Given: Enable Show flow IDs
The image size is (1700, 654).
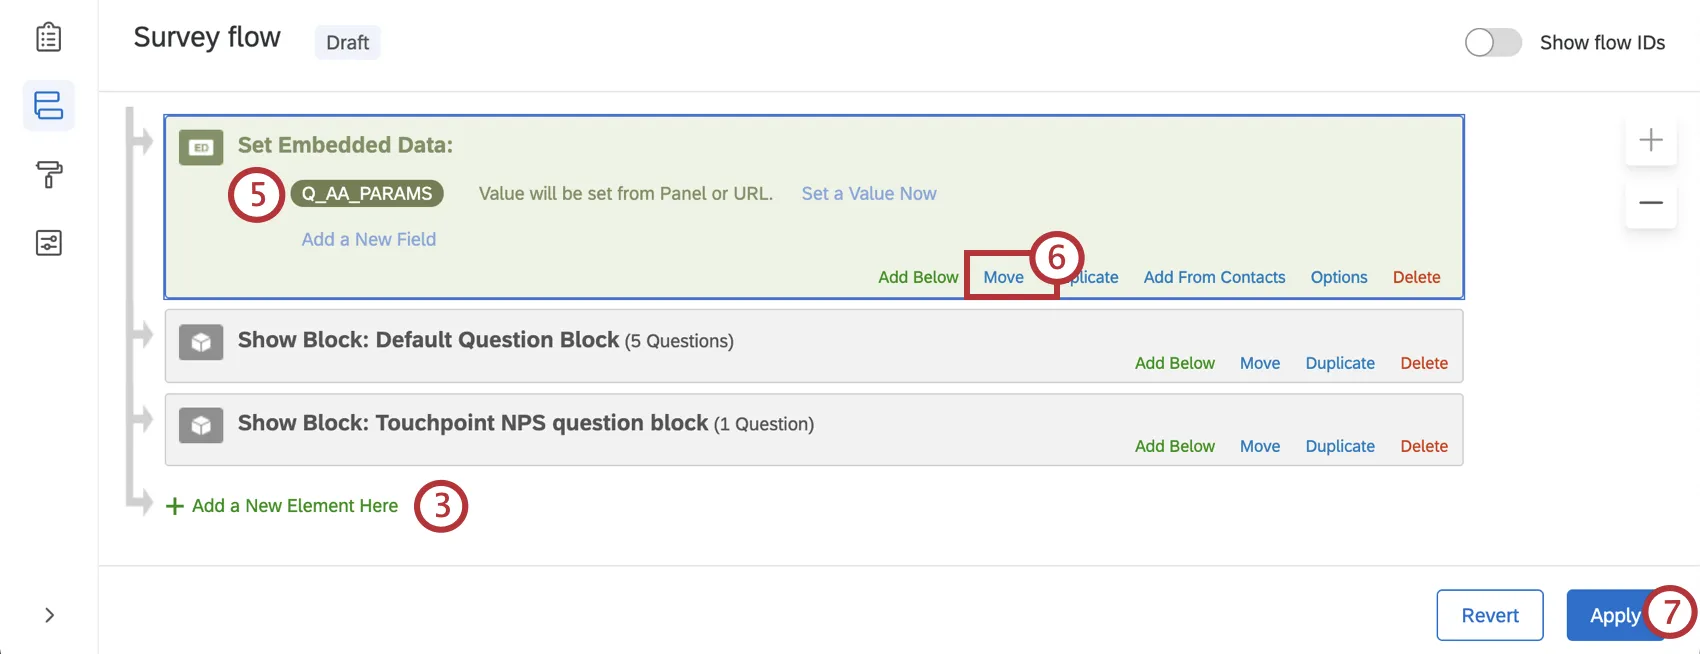Looking at the screenshot, I should tap(1492, 43).
